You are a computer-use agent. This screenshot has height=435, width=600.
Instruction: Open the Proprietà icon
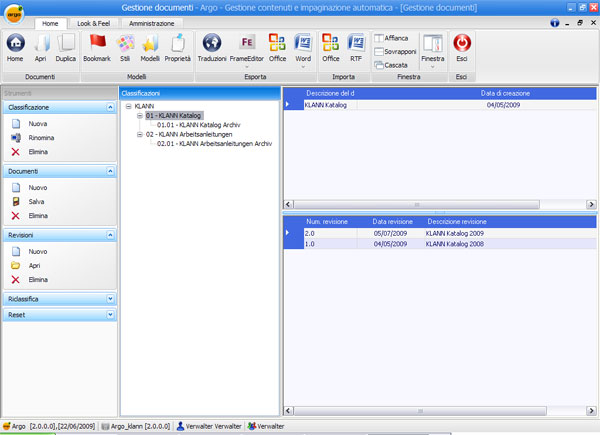178,48
